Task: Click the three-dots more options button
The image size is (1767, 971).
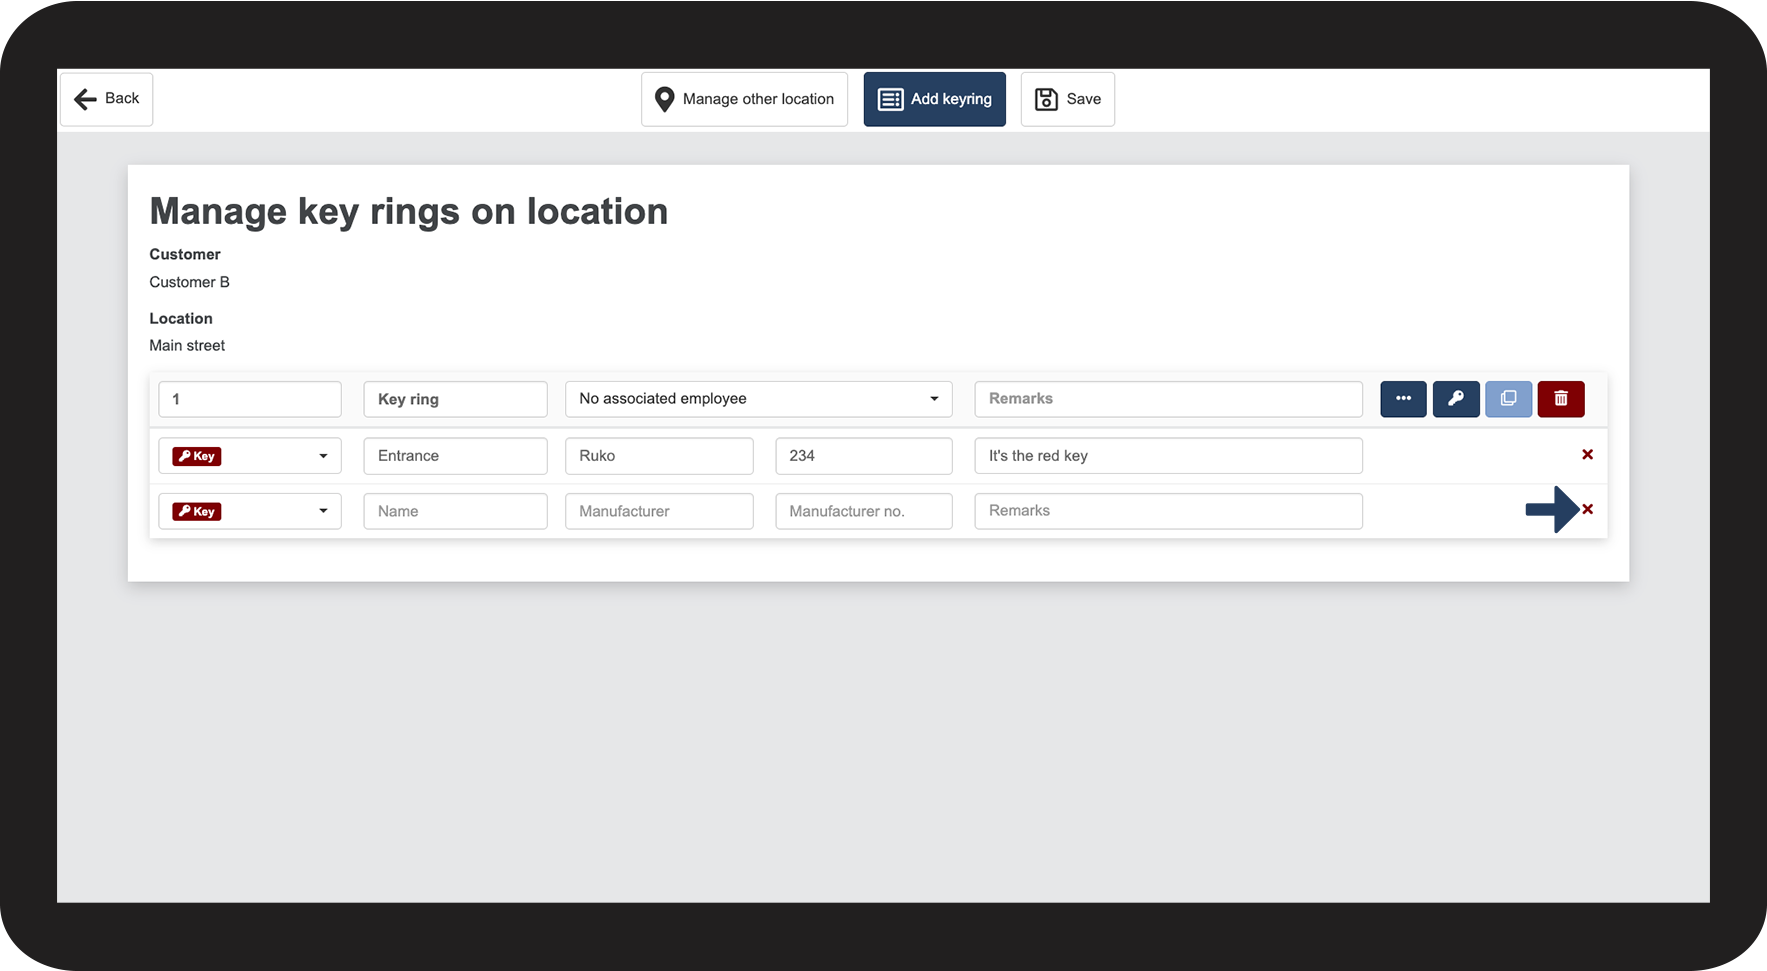Action: 1403,399
